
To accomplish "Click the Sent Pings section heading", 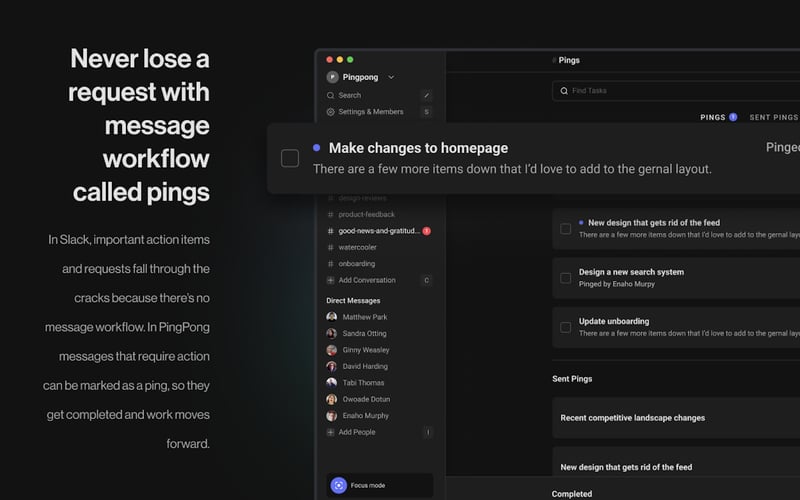I will pos(572,379).
